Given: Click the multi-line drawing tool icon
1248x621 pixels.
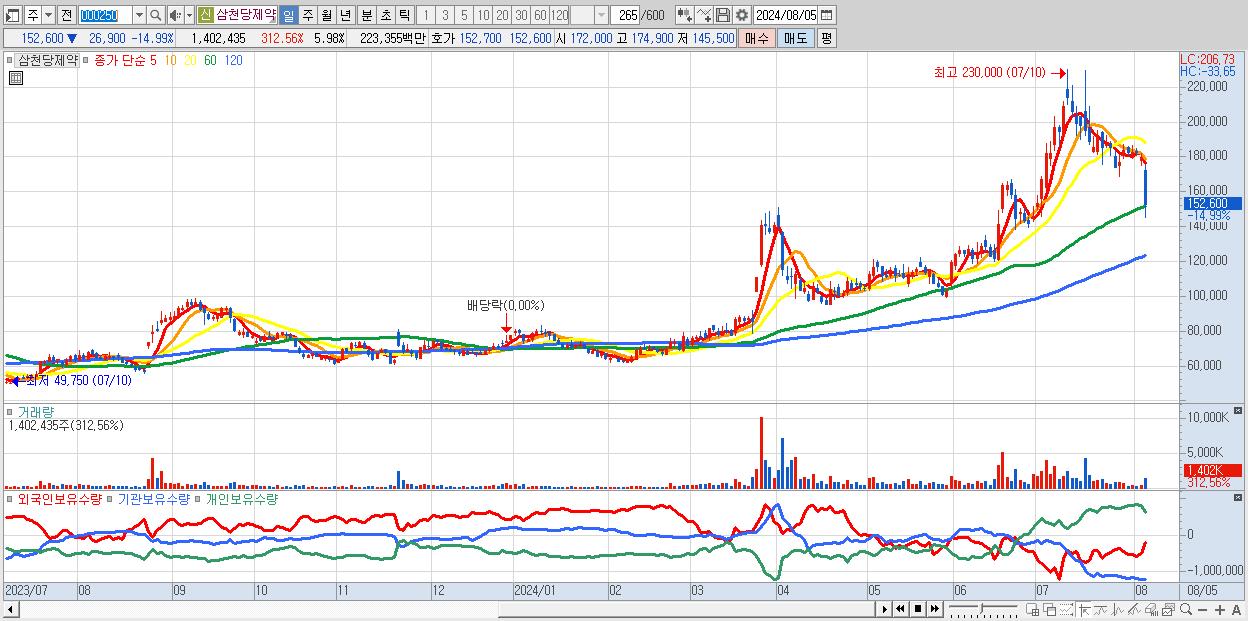Looking at the screenshot, I should (1134, 609).
